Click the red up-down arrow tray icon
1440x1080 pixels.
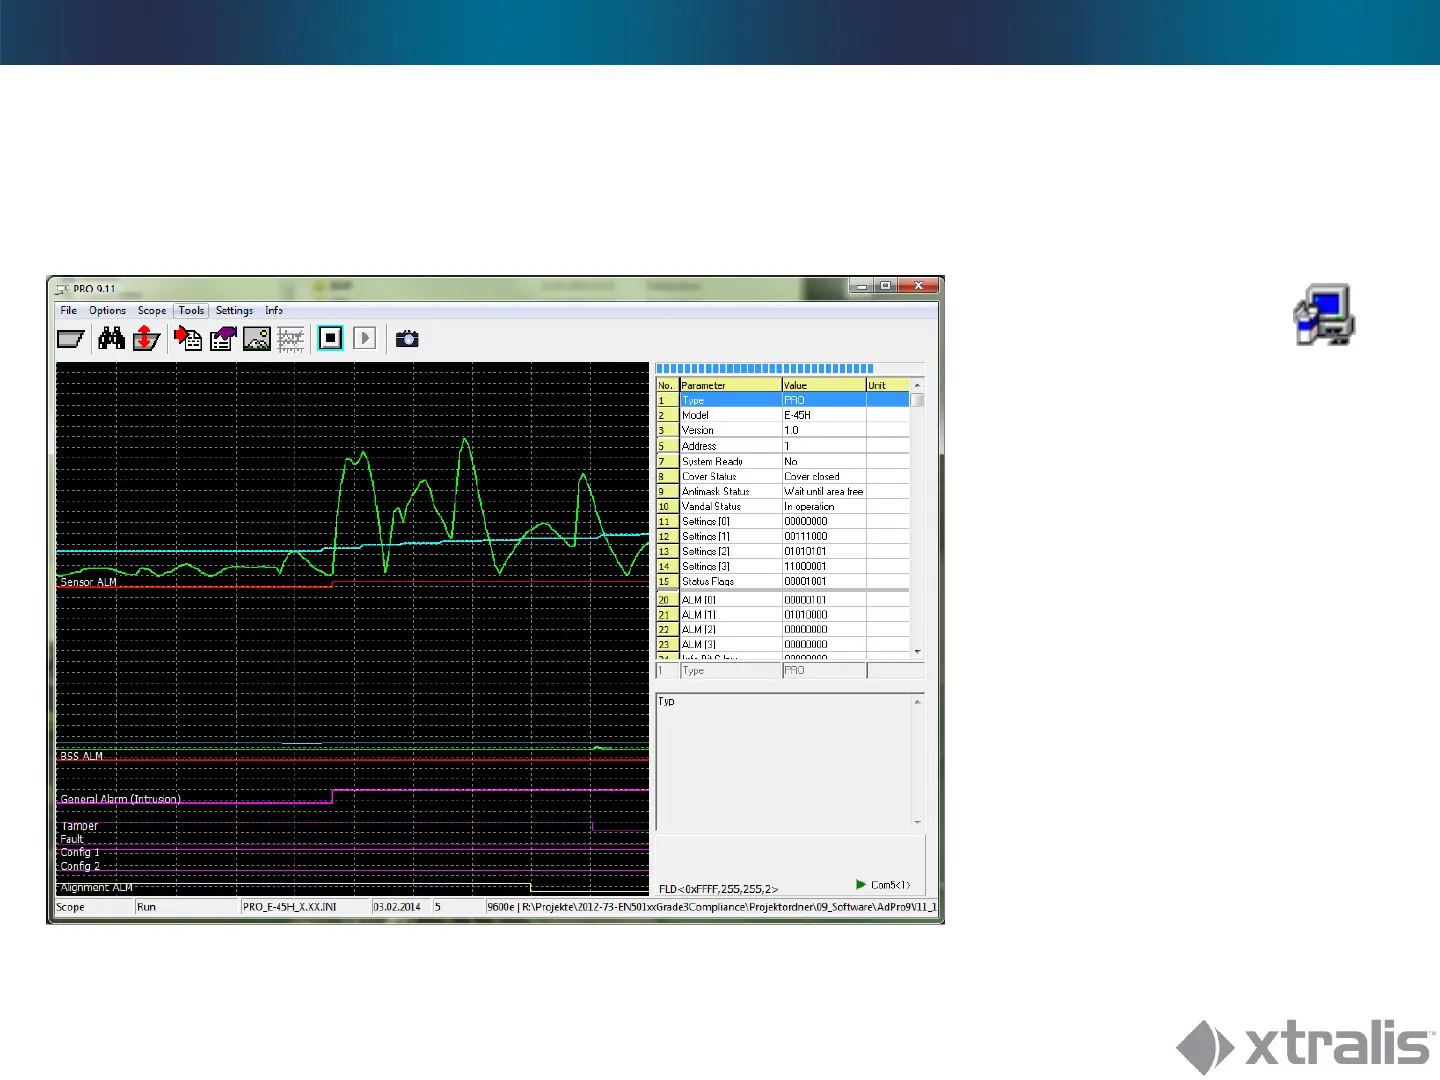[146, 339]
